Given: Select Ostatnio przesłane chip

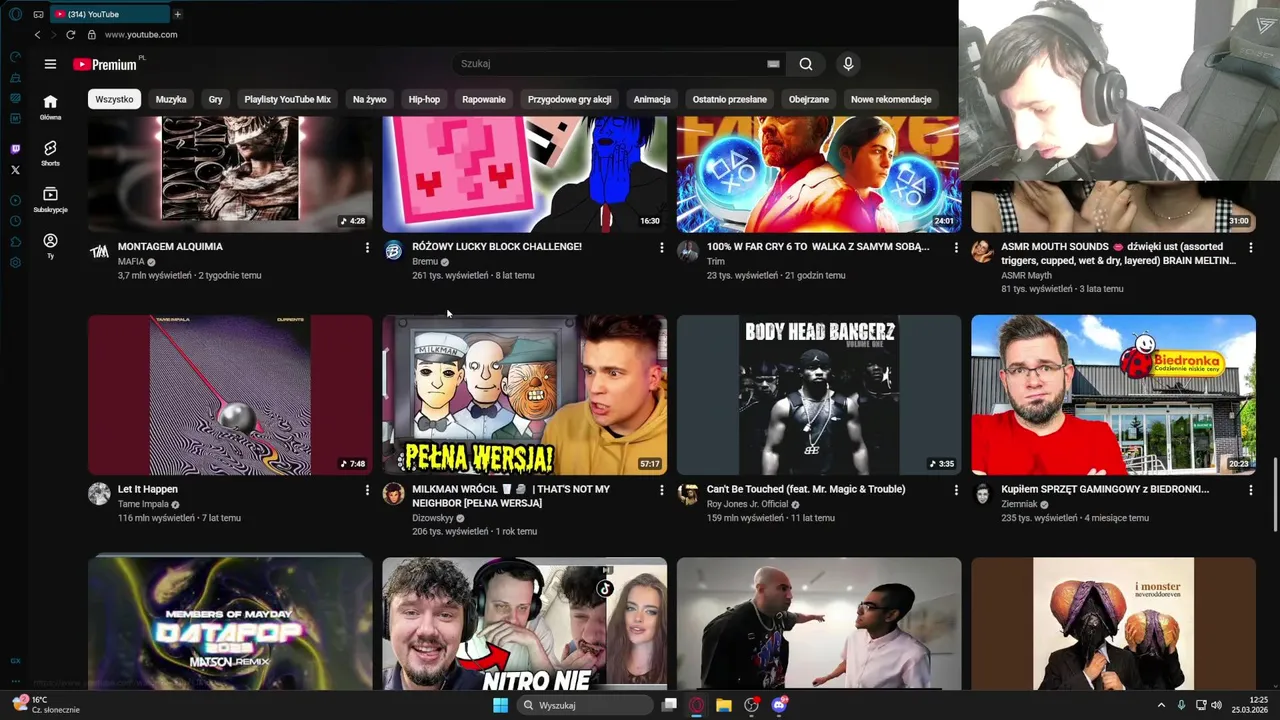Looking at the screenshot, I should click(730, 99).
